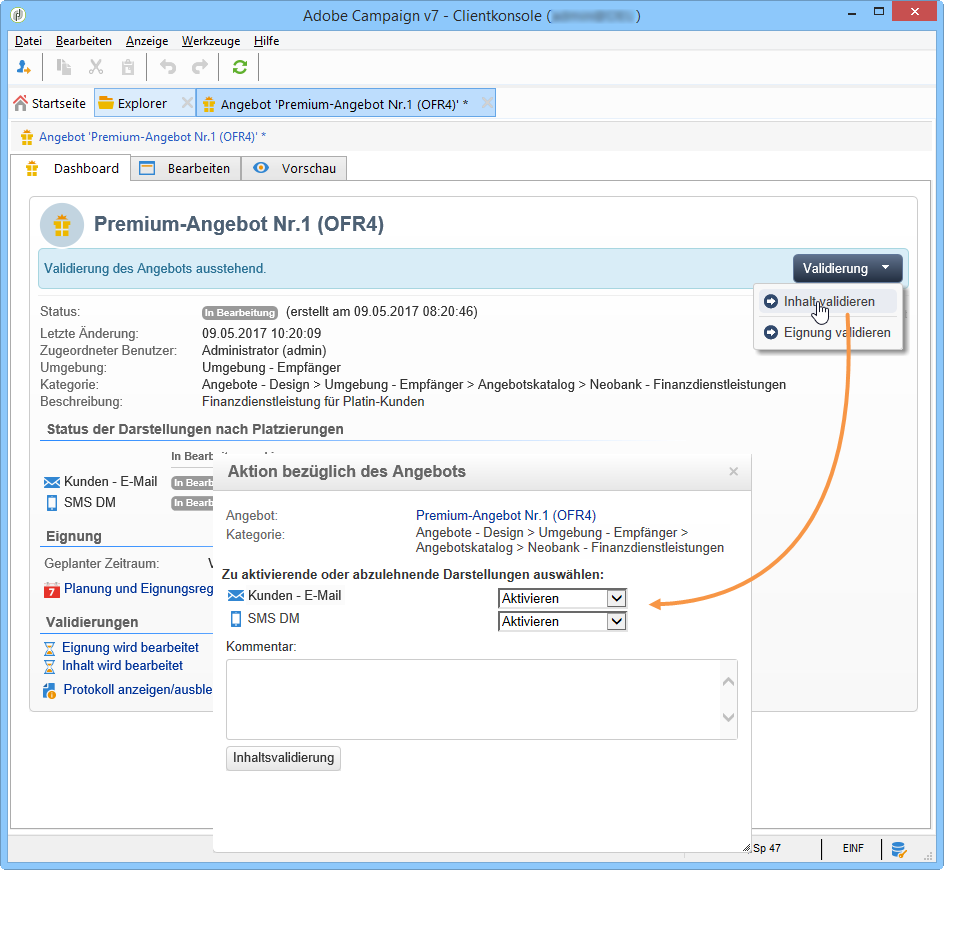Close the Angebot 'Premium-Angebot Nr.1 (OFR4)' tab
The height and width of the screenshot is (929, 966).
(487, 103)
